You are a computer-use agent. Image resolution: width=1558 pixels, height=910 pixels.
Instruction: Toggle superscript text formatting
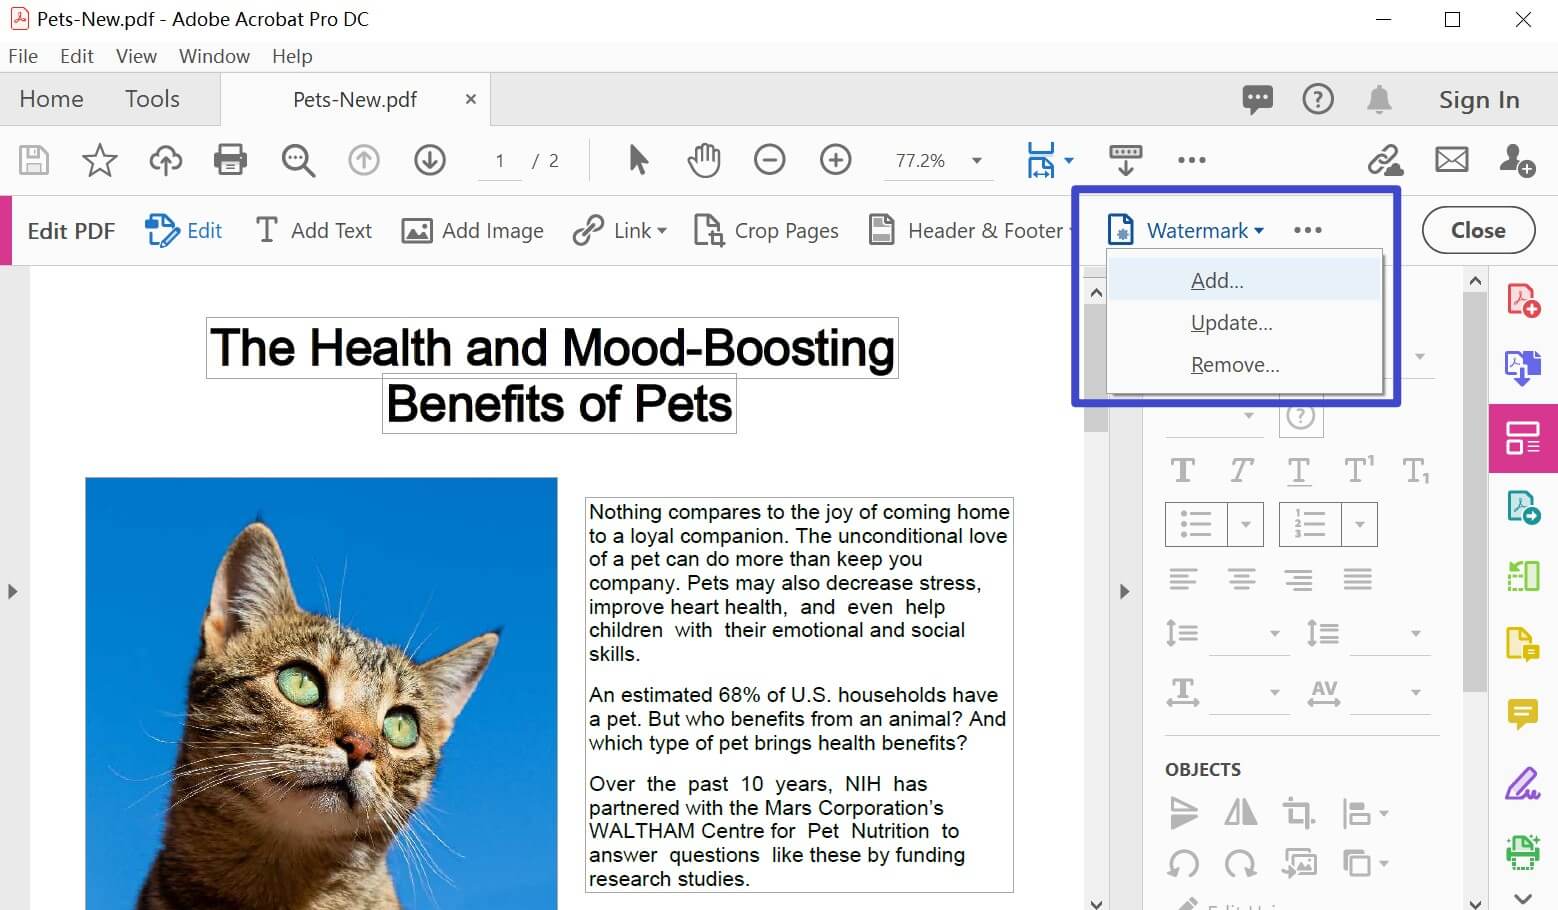(1358, 470)
